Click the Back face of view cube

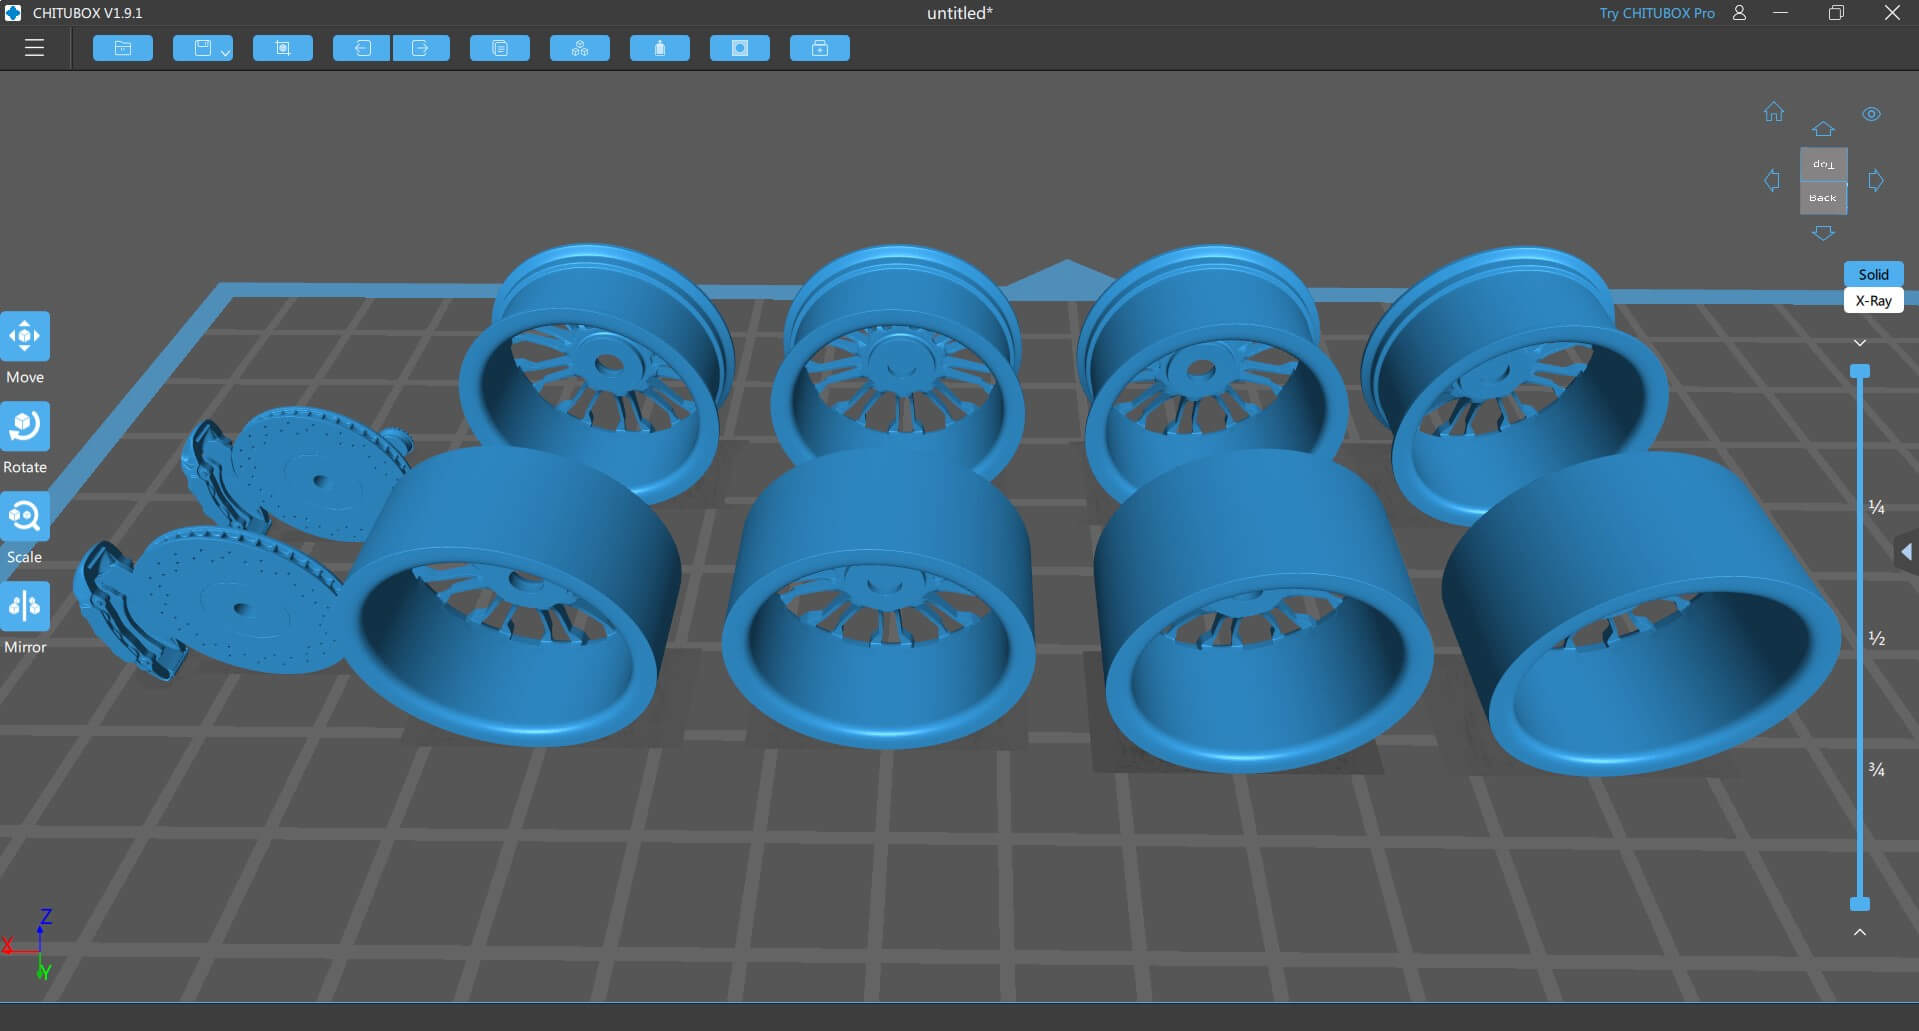click(1823, 198)
